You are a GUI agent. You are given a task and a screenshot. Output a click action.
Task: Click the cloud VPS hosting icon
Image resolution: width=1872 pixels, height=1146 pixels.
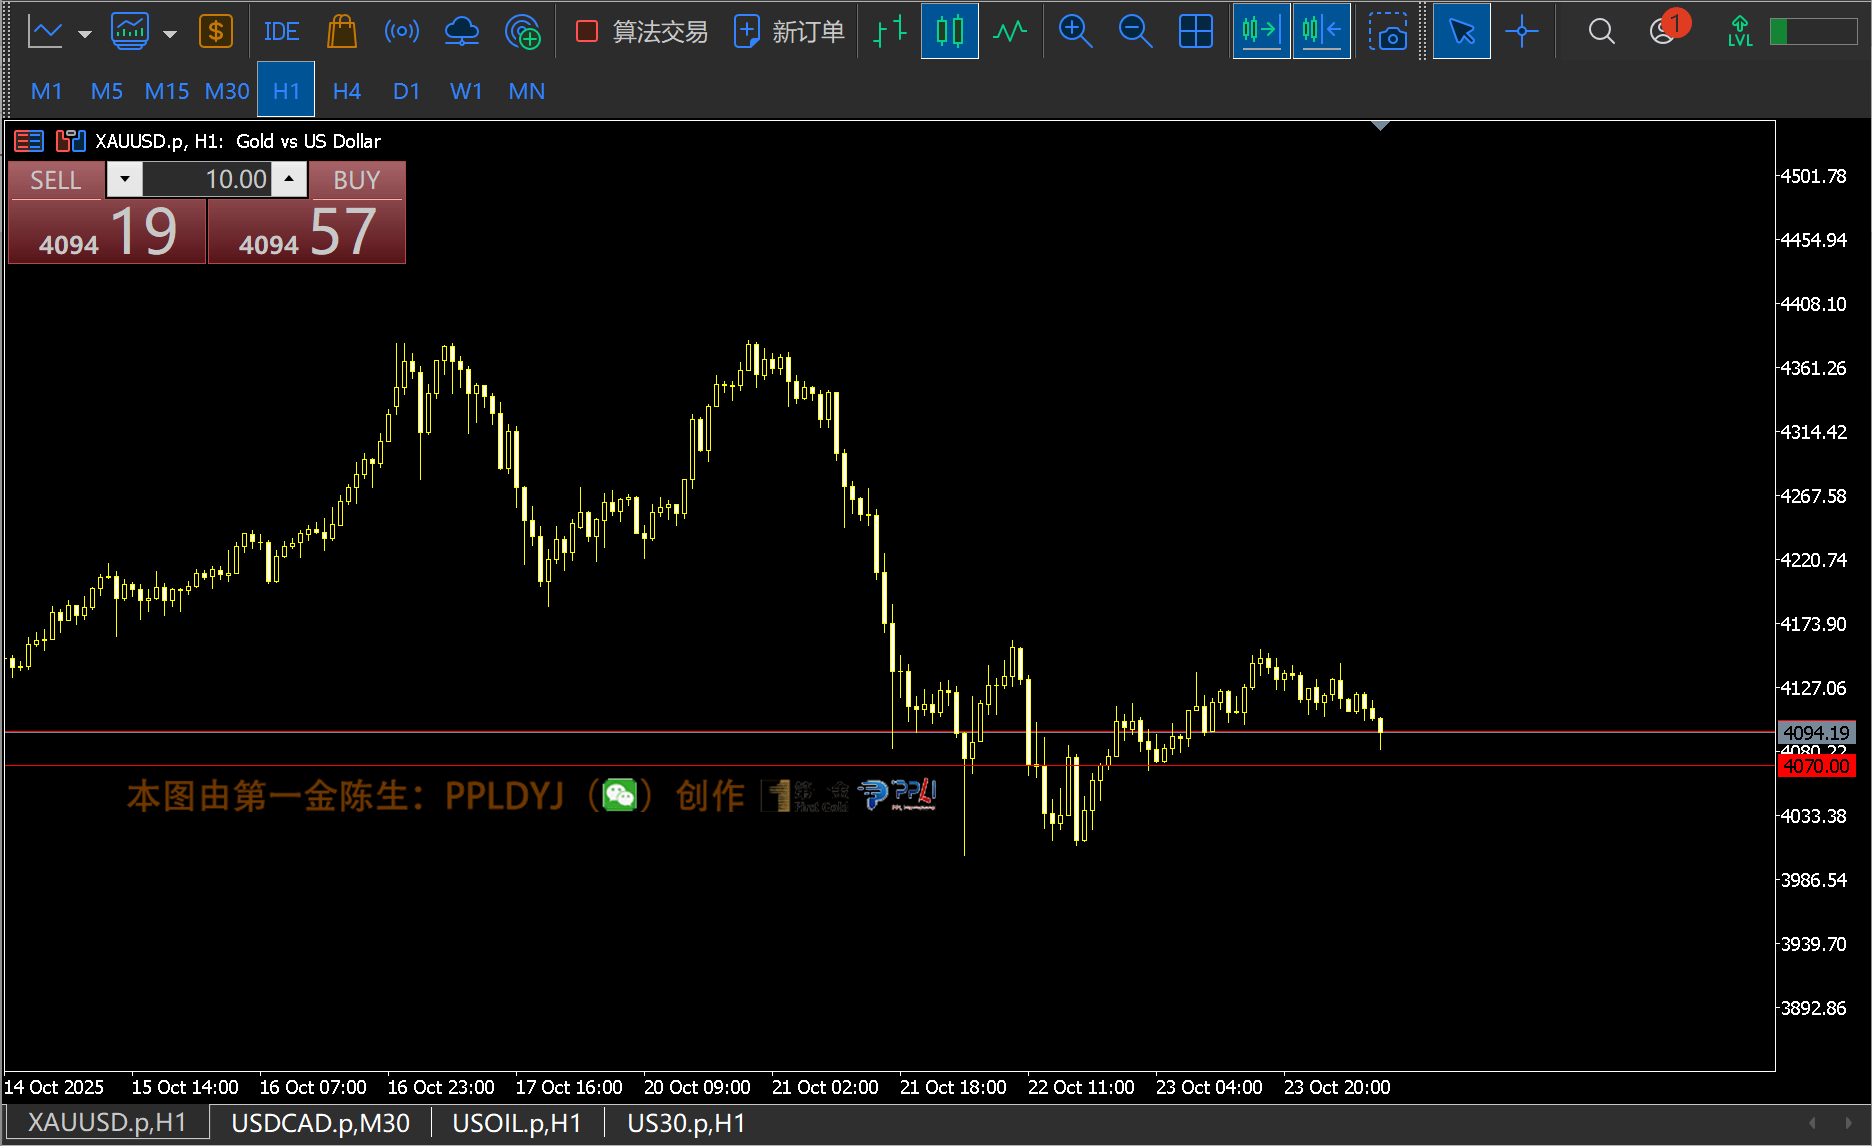(461, 32)
